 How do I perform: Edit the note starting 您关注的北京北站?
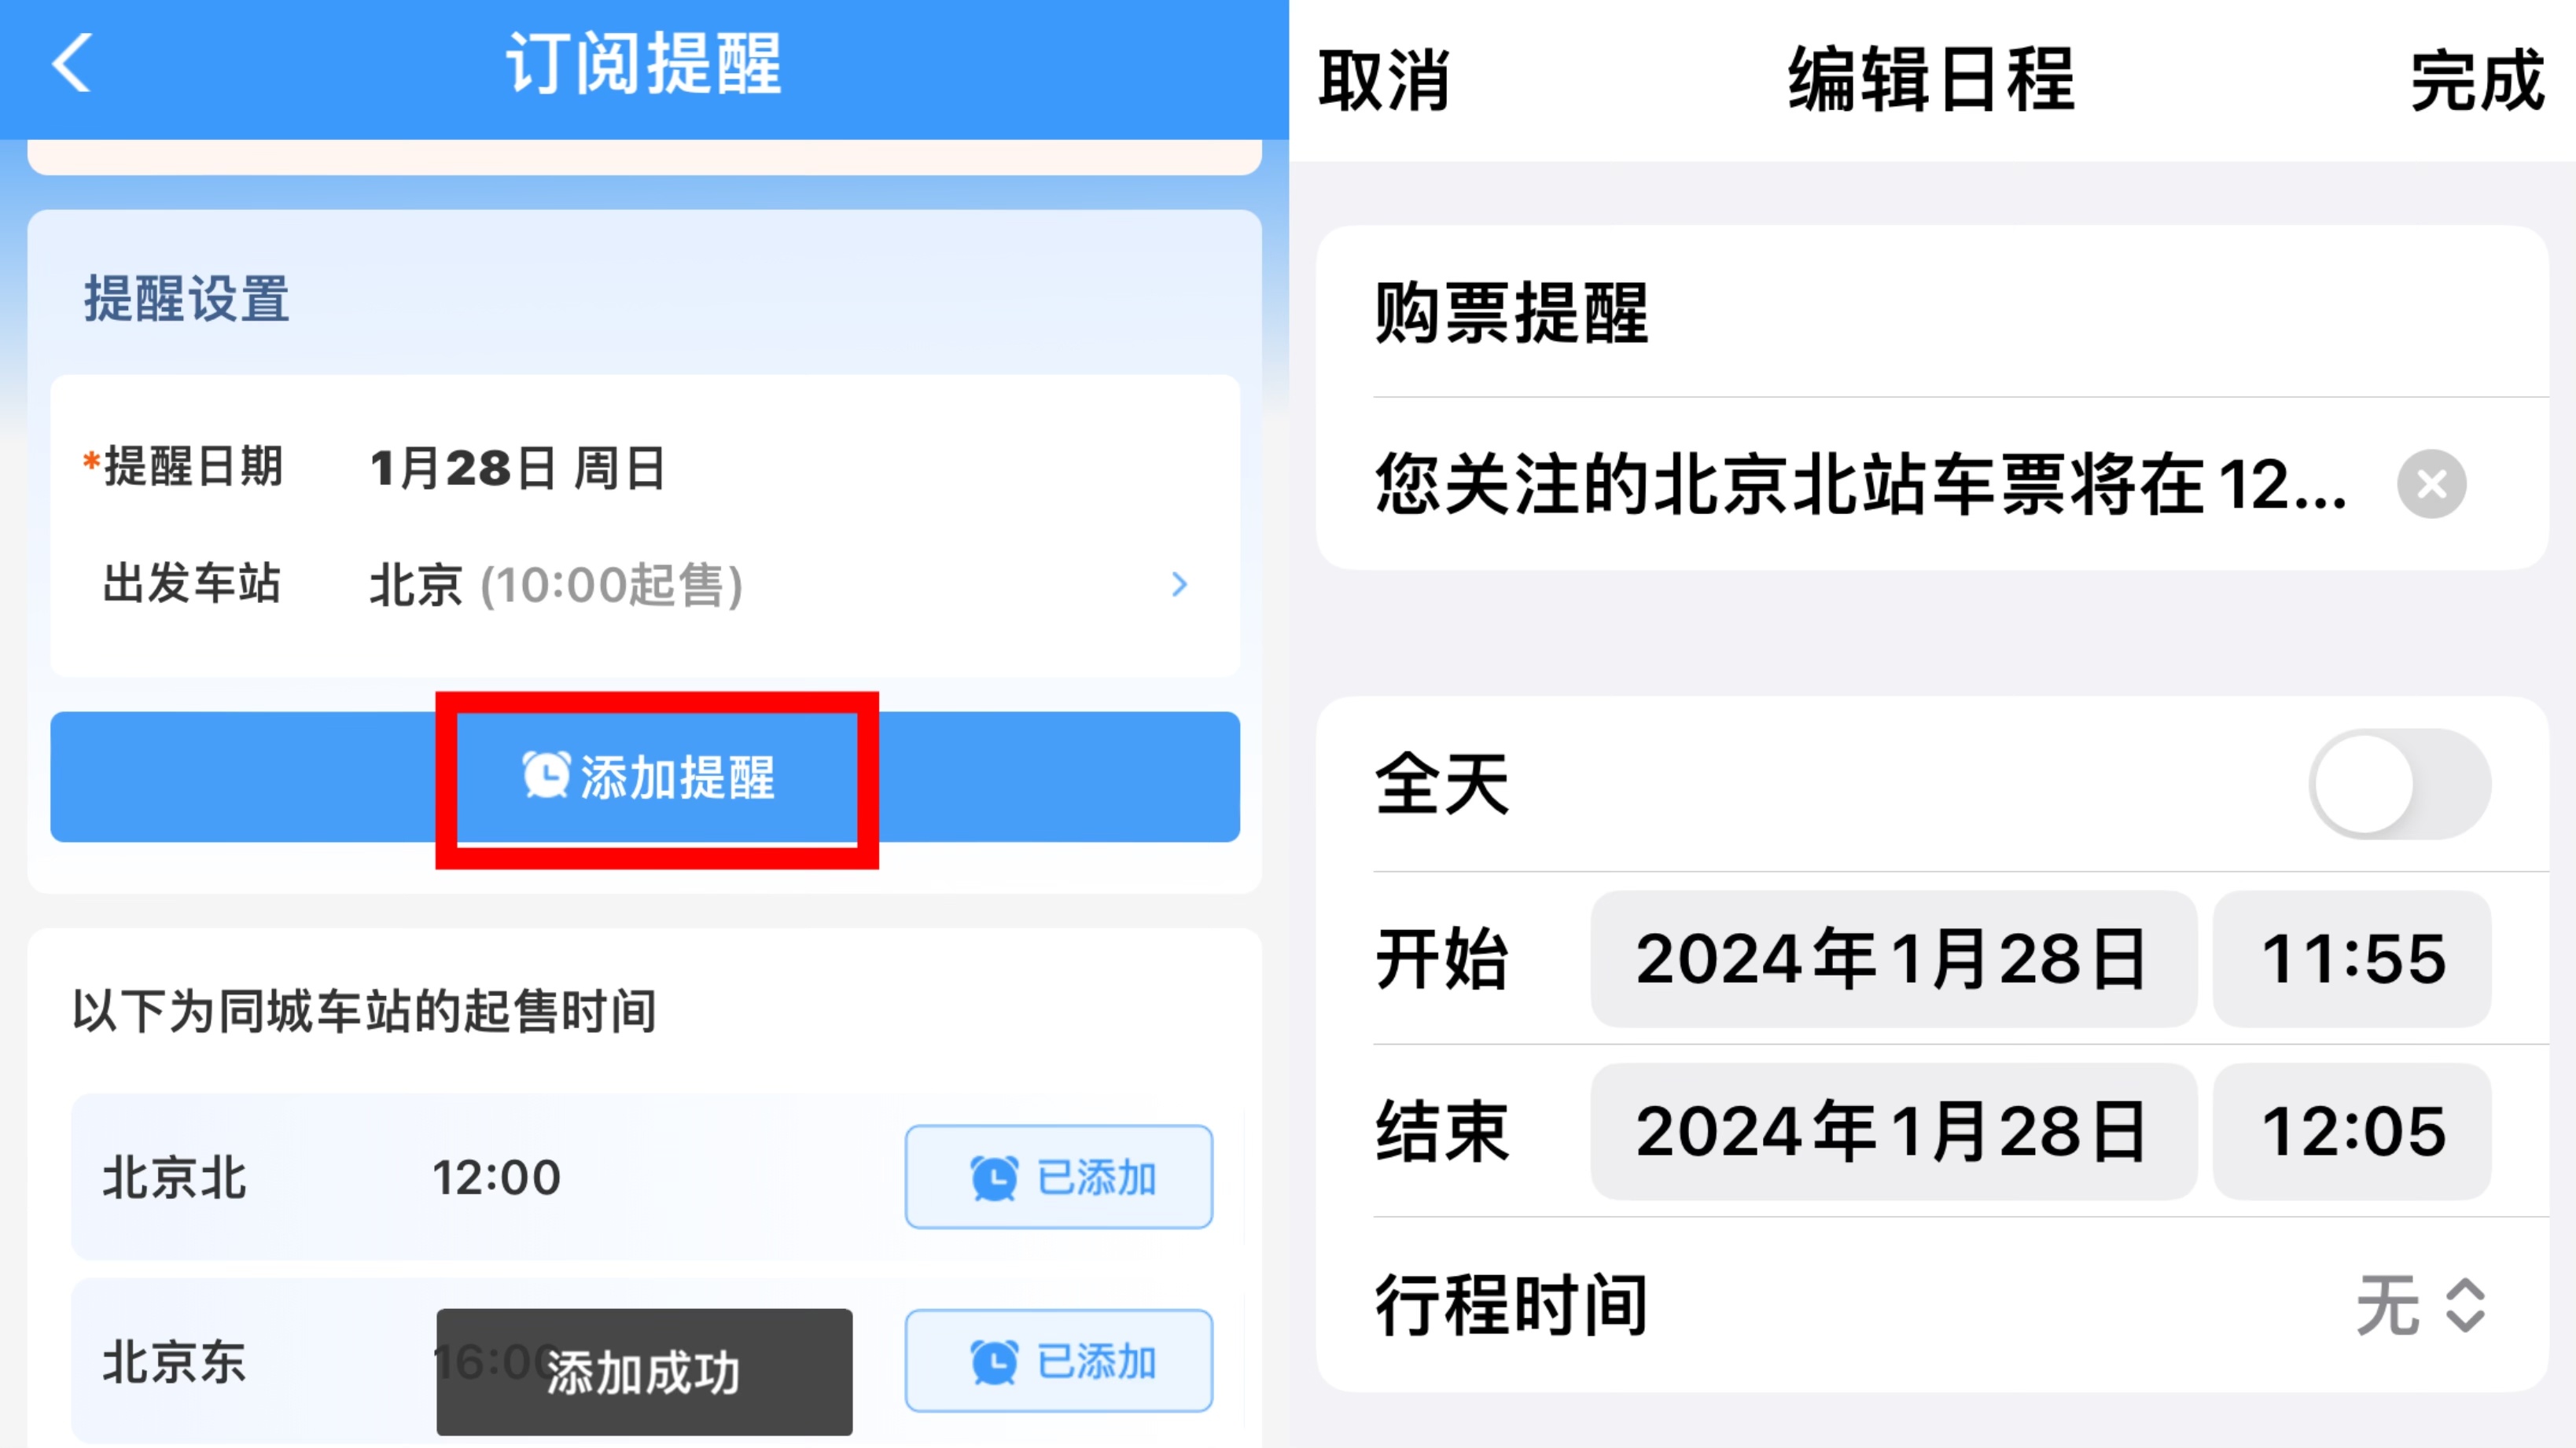coord(1860,484)
